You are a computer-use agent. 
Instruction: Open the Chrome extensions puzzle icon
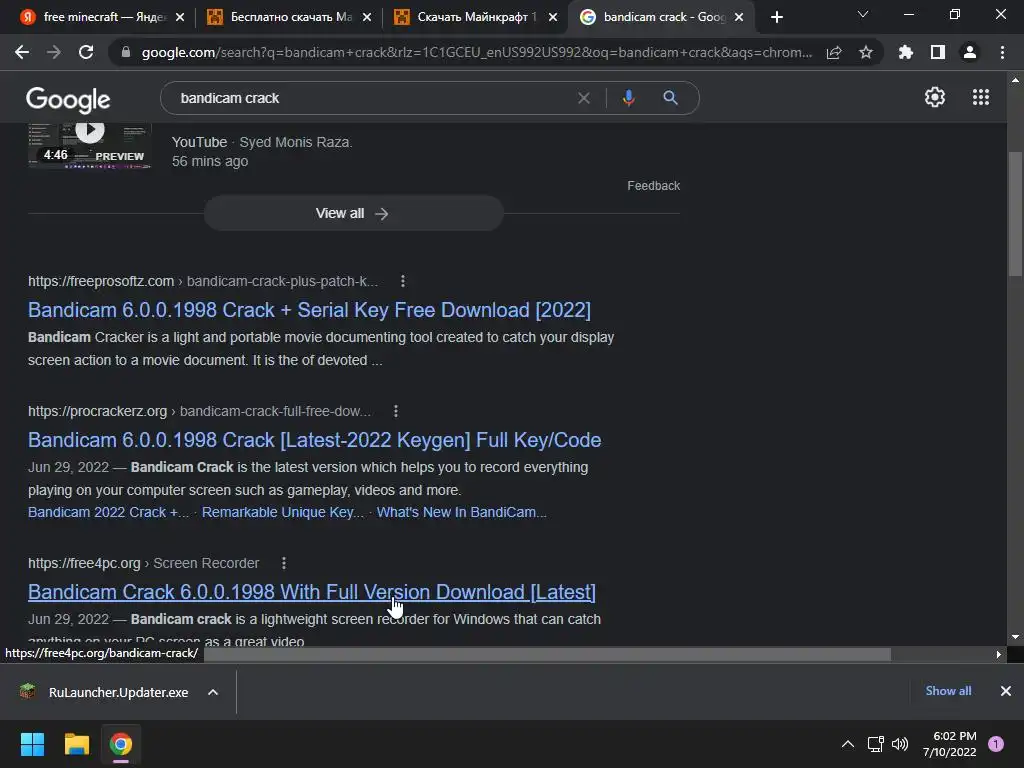[906, 52]
